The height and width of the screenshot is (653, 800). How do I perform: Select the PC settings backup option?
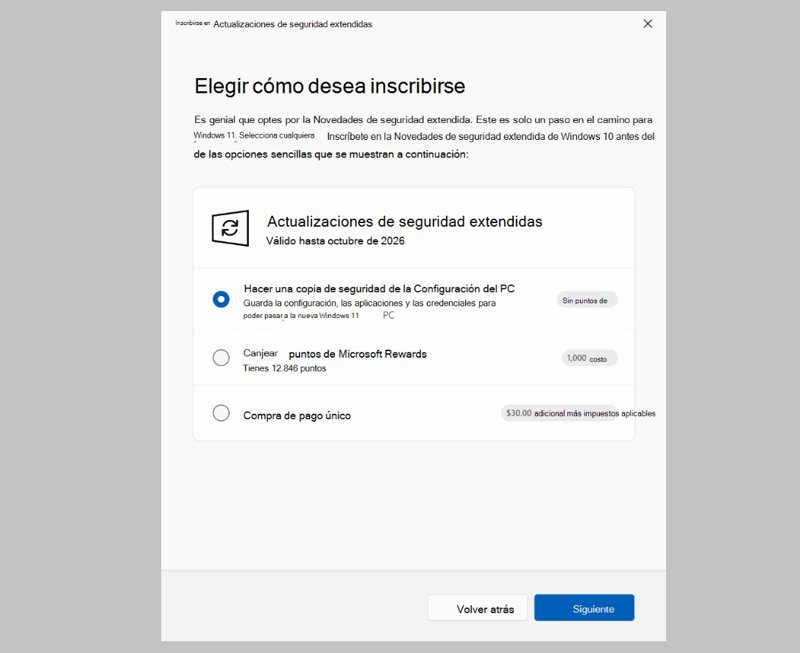click(x=221, y=299)
